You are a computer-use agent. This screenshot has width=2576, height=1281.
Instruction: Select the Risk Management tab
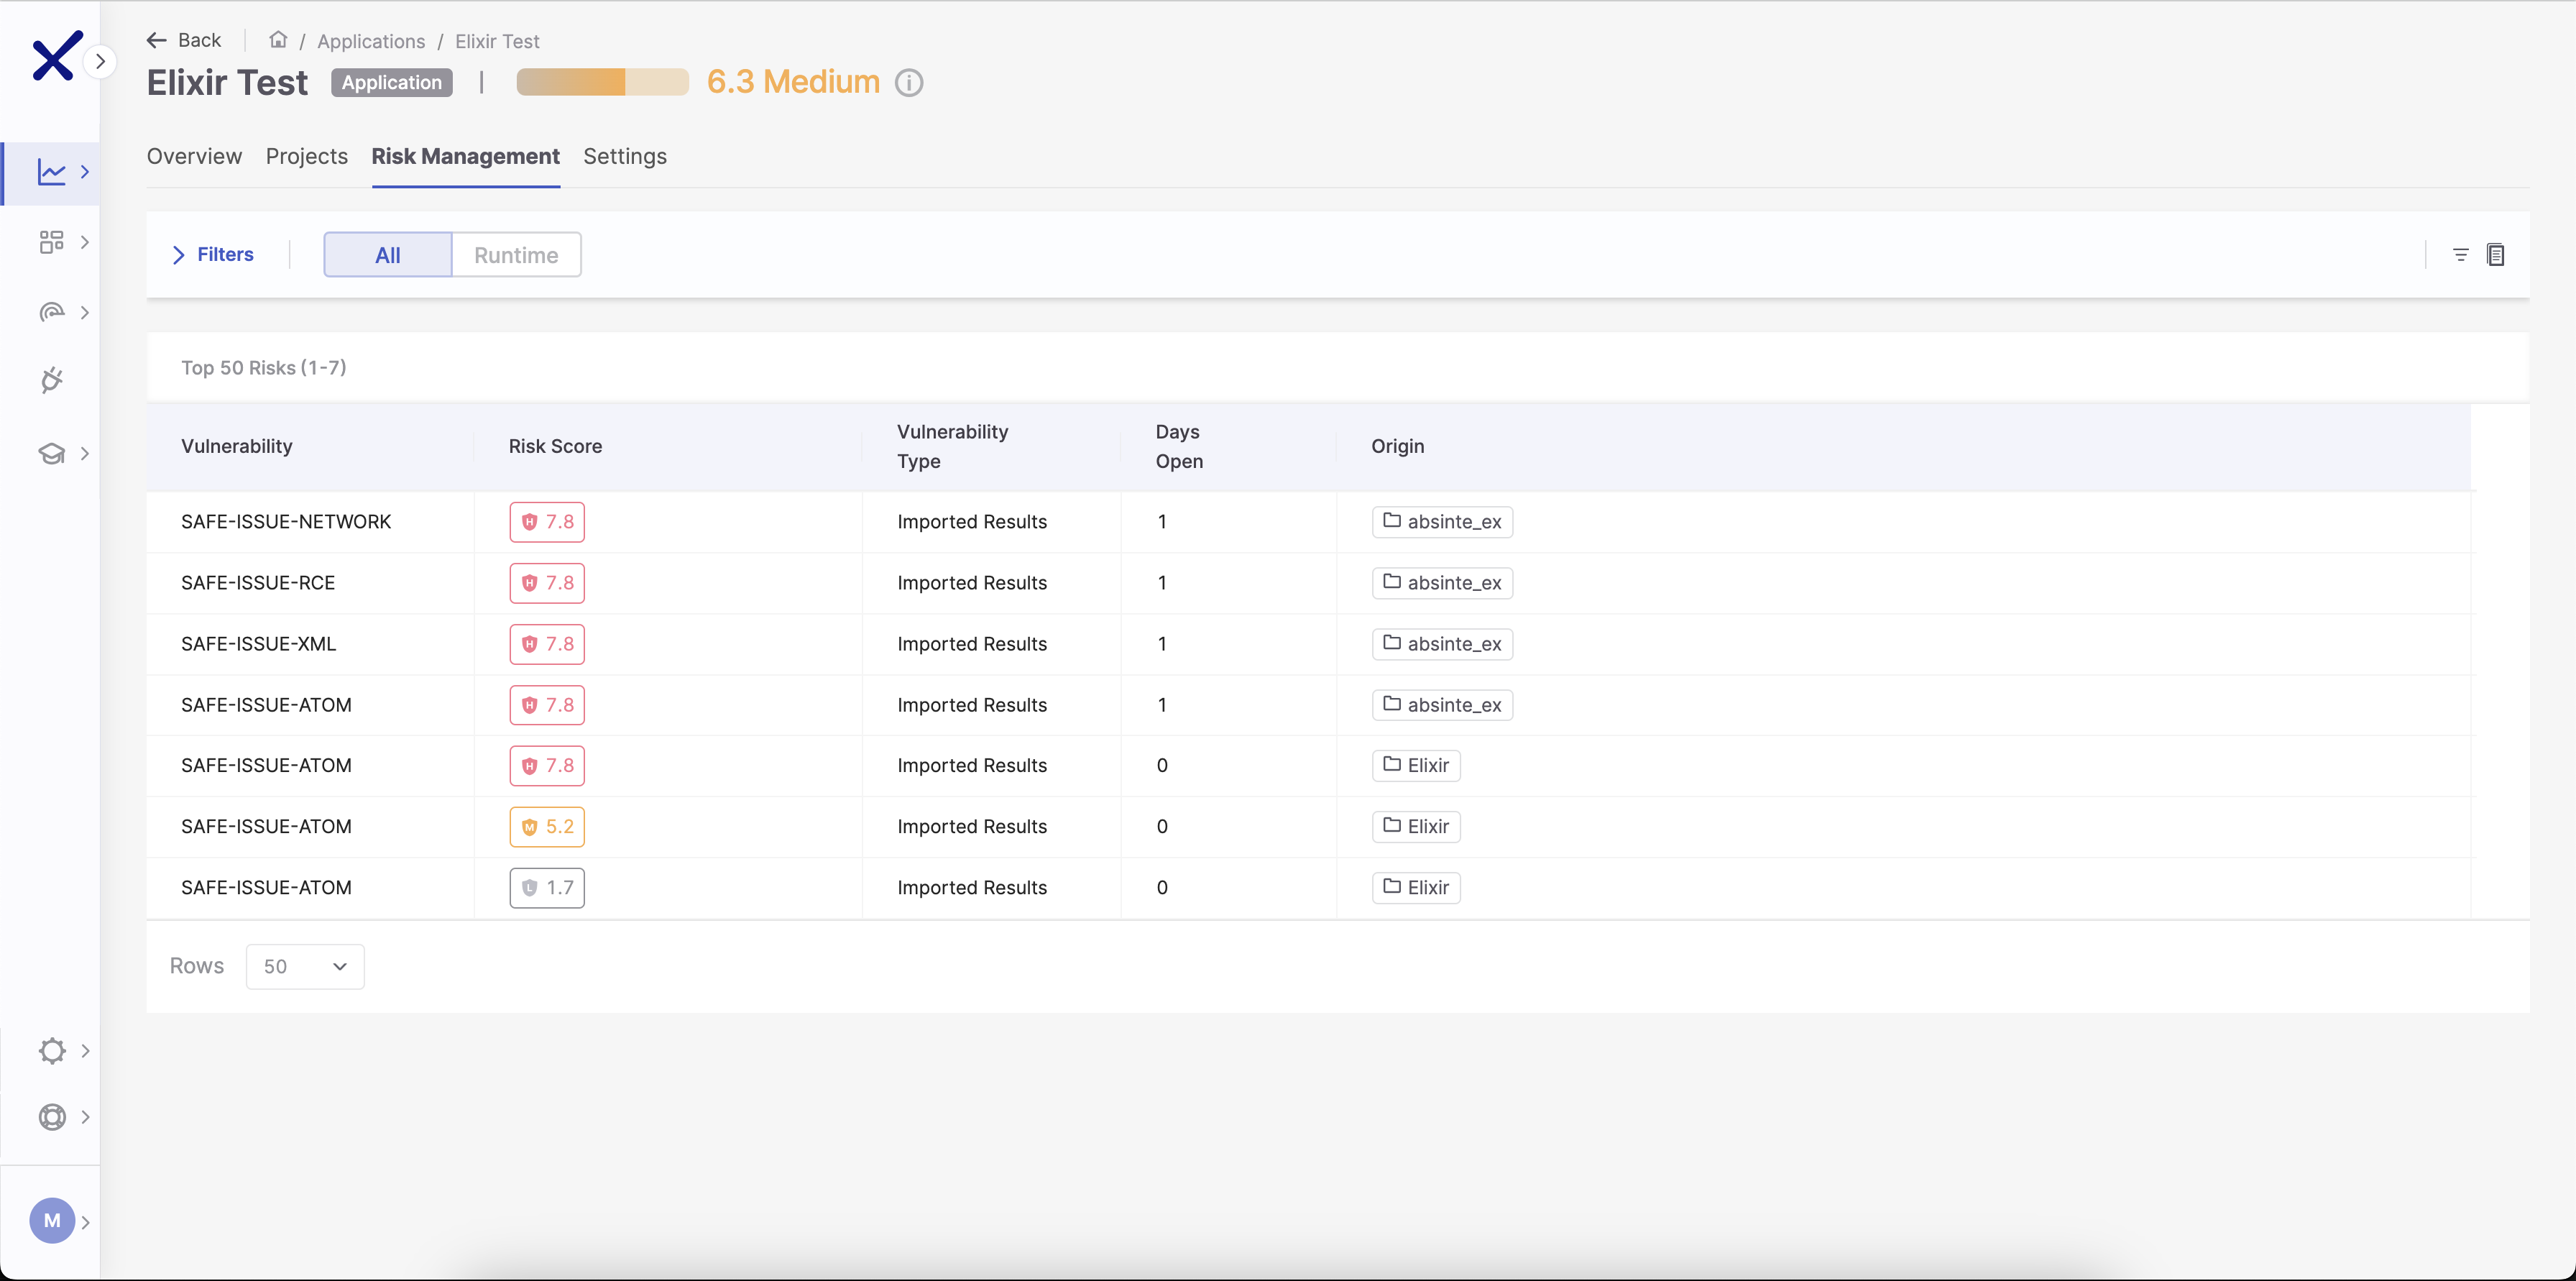point(466,156)
